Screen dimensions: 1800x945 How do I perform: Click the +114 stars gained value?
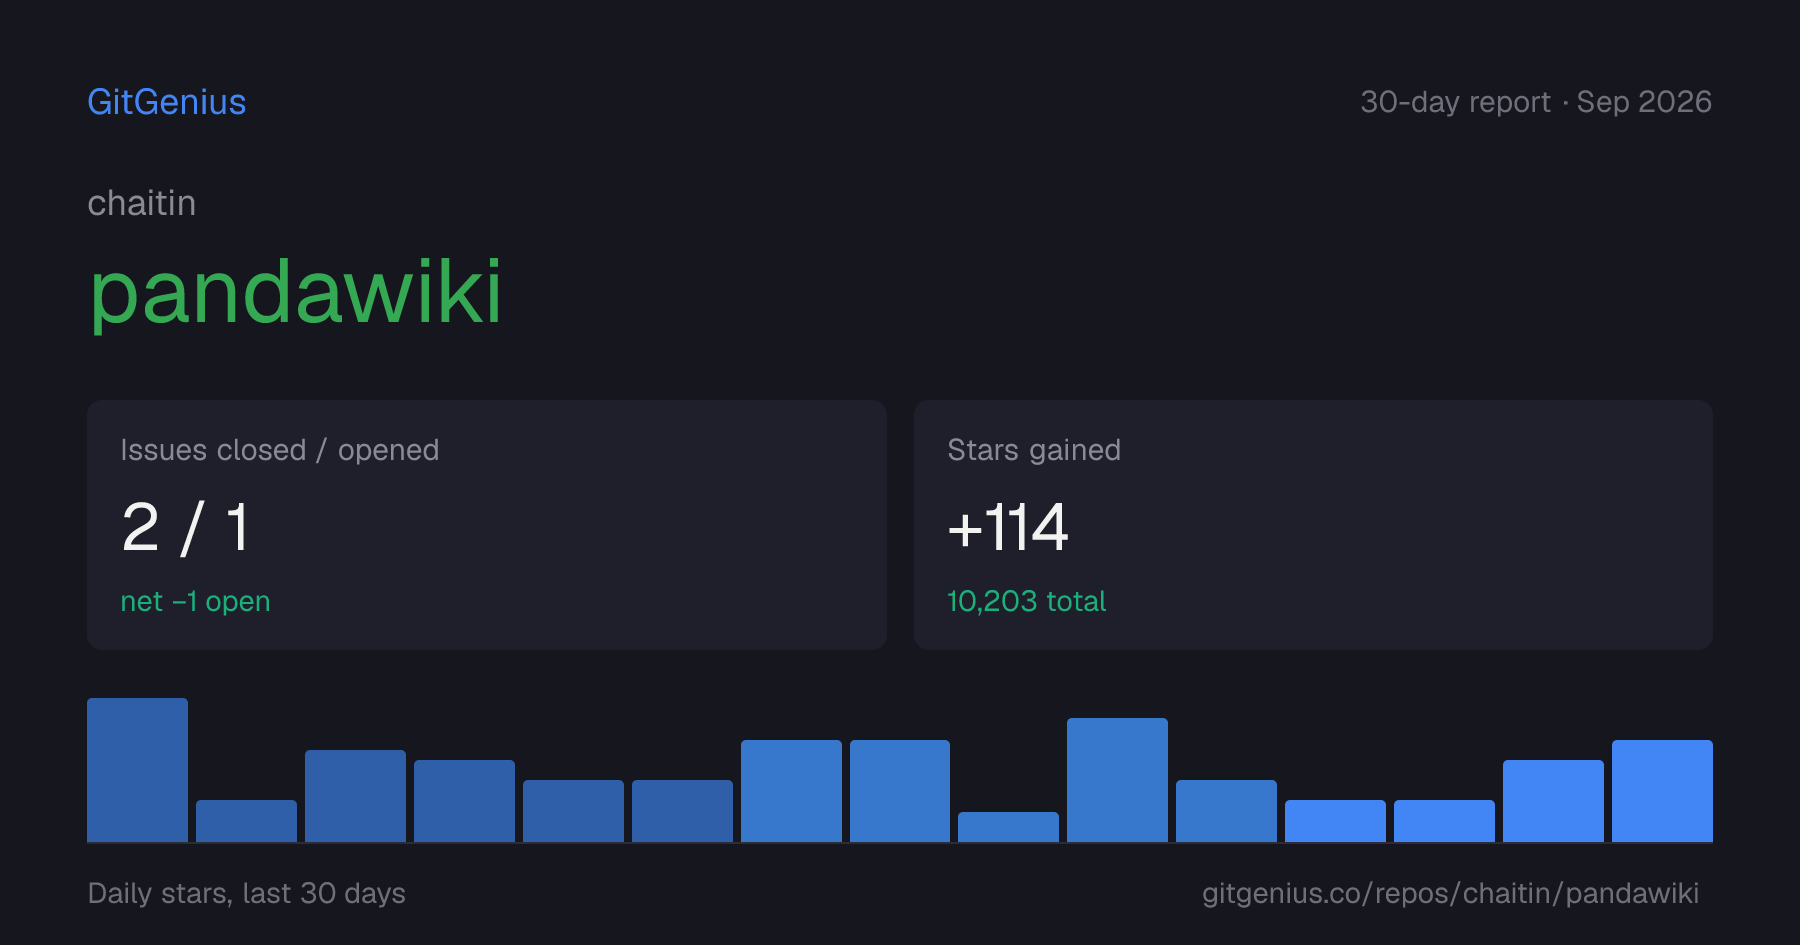[x=1007, y=527]
